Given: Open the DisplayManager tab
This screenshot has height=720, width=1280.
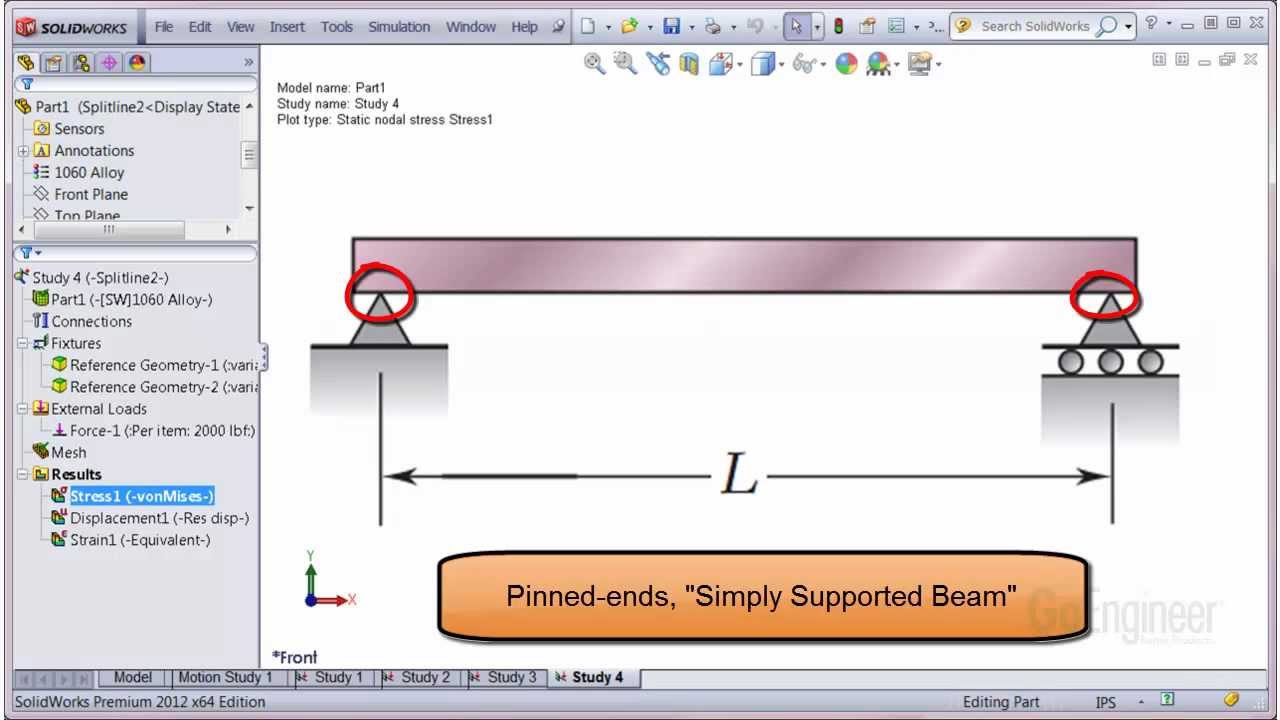Looking at the screenshot, I should [x=137, y=62].
